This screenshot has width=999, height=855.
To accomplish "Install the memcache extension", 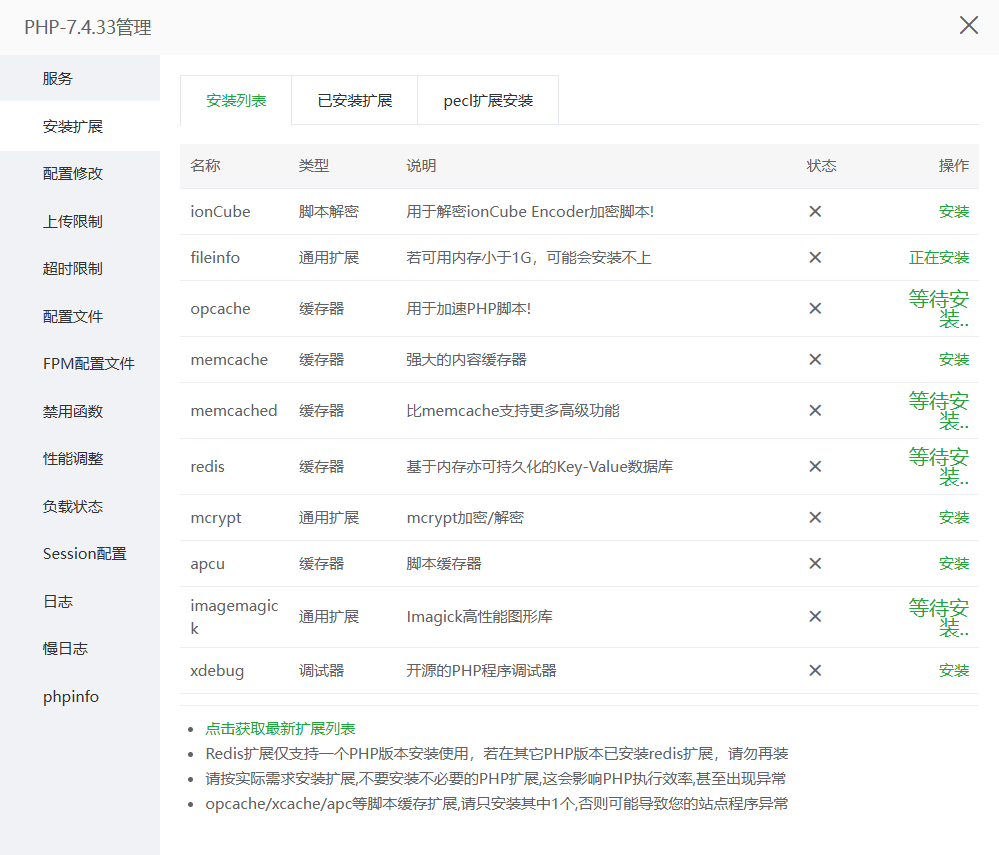I will coord(953,360).
